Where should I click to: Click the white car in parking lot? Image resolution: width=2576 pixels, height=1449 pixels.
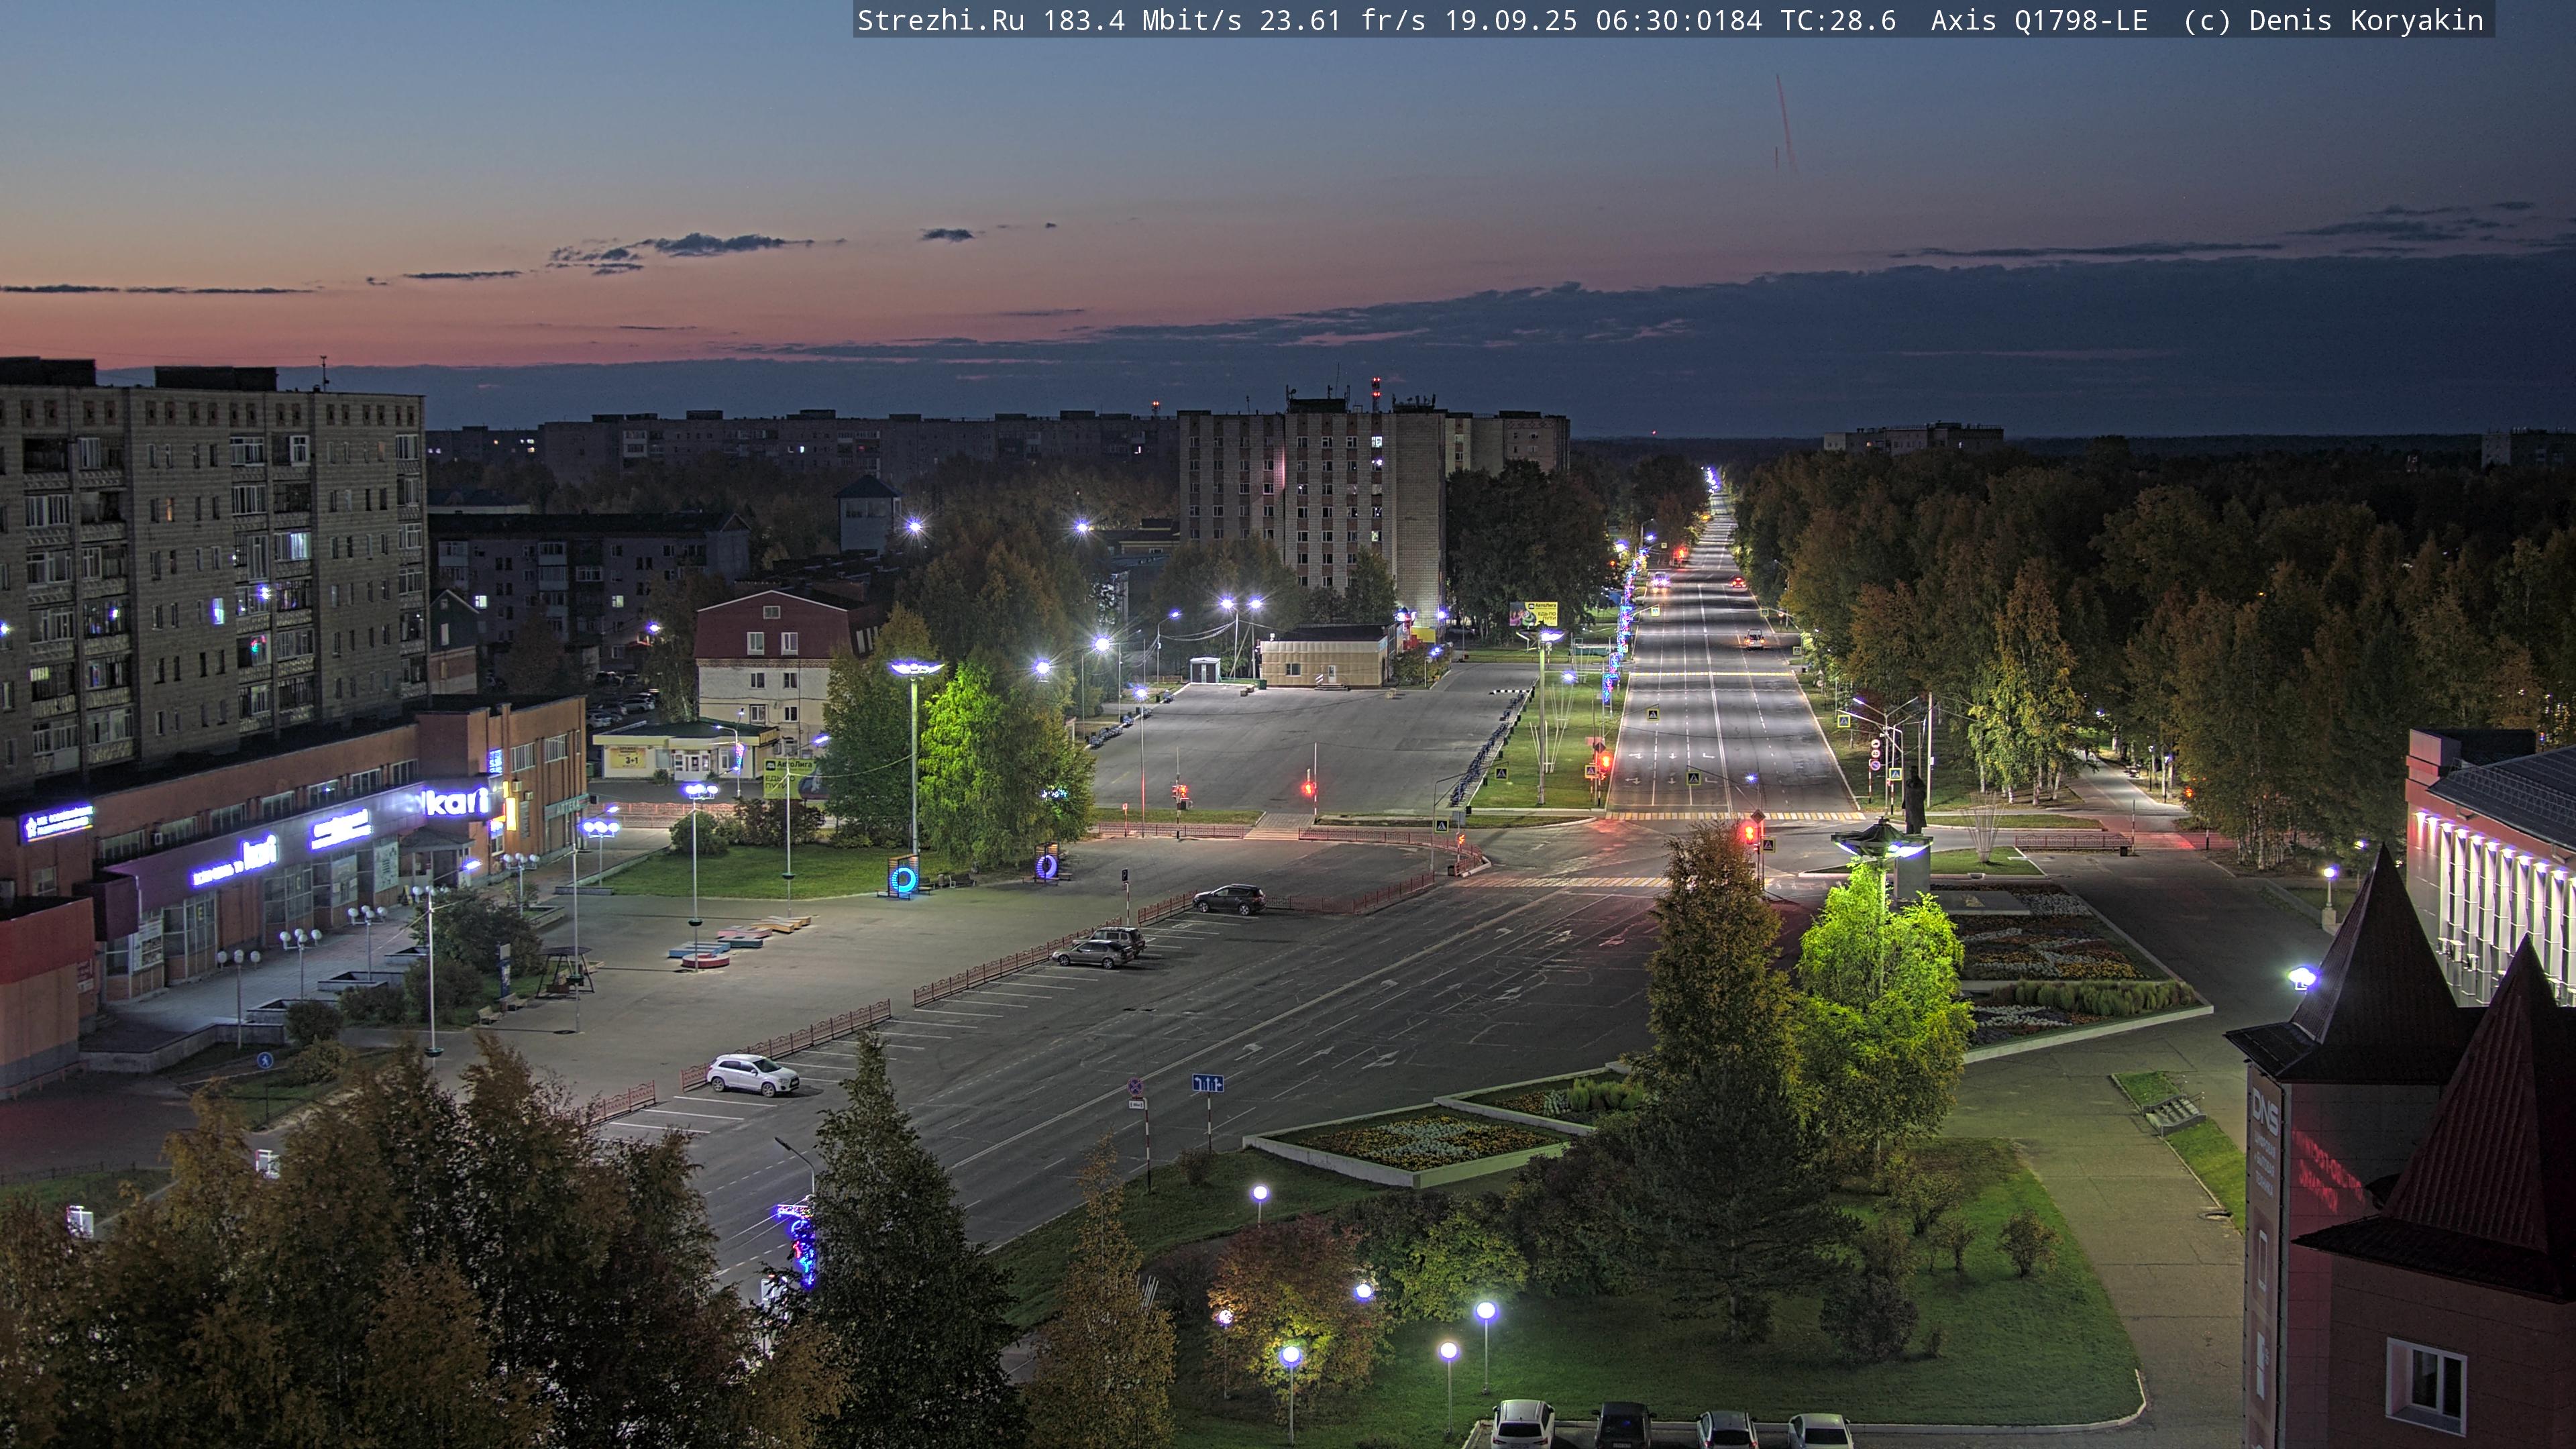(x=752, y=1075)
